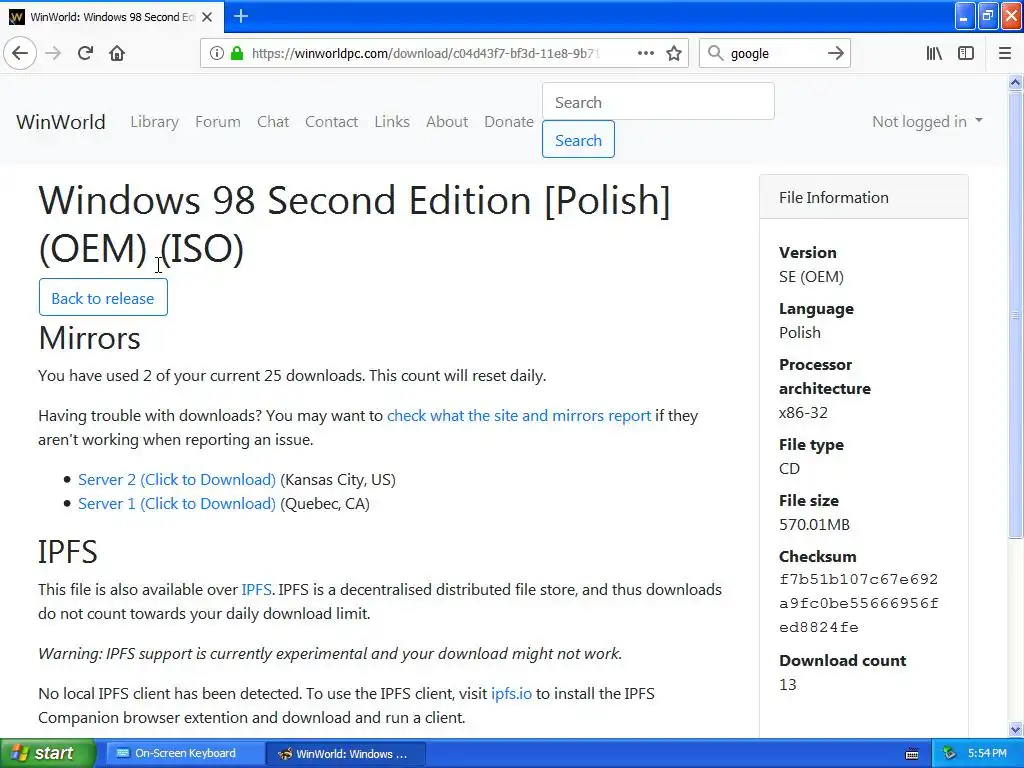Viewport: 1024px width, 768px height.
Task: Click the 5:54 PM clock
Action: point(987,754)
